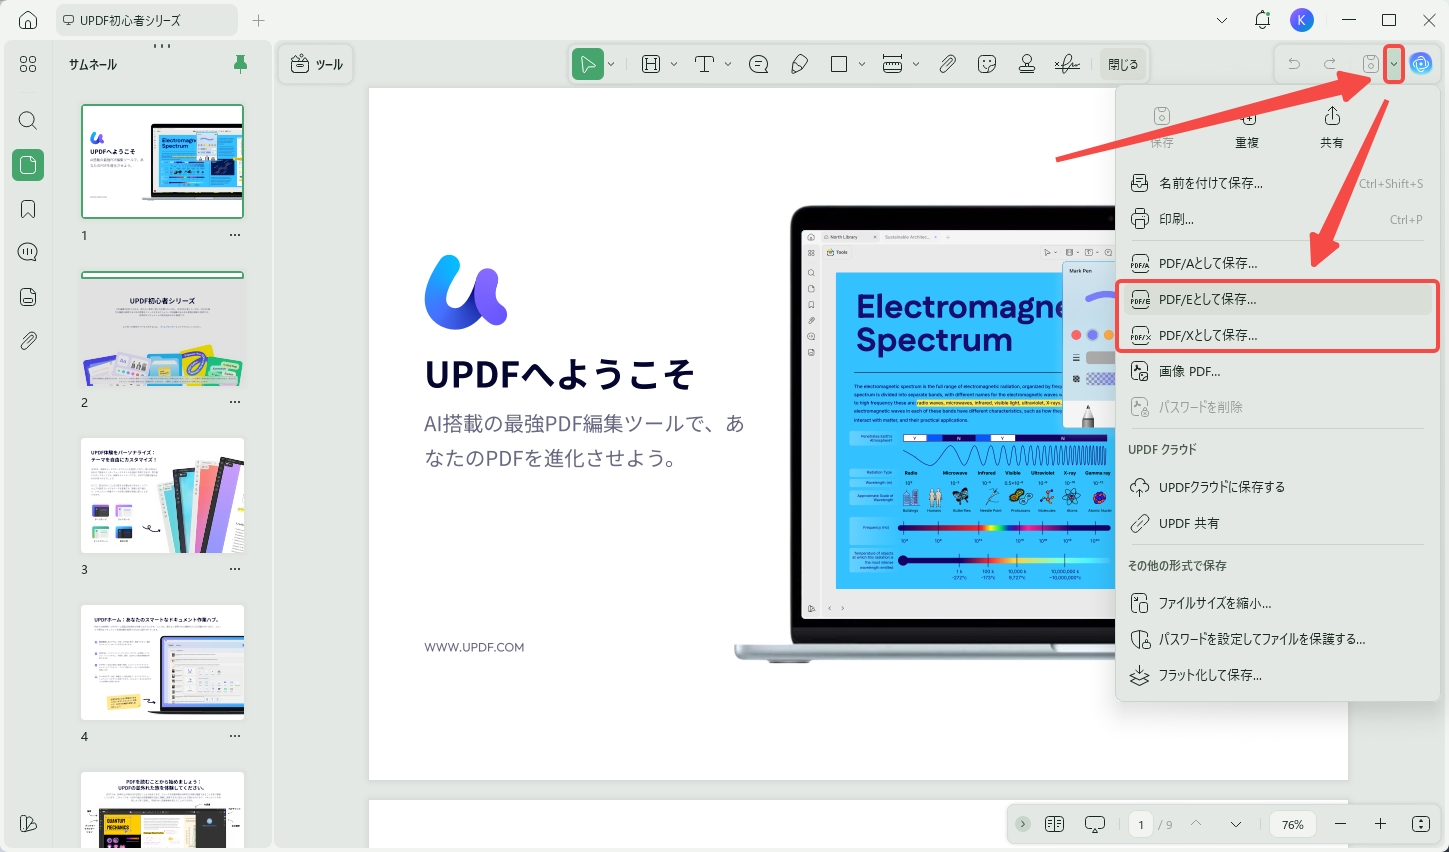Open the comment bubble tool
Viewport: 1449px width, 852px height.
click(x=758, y=63)
